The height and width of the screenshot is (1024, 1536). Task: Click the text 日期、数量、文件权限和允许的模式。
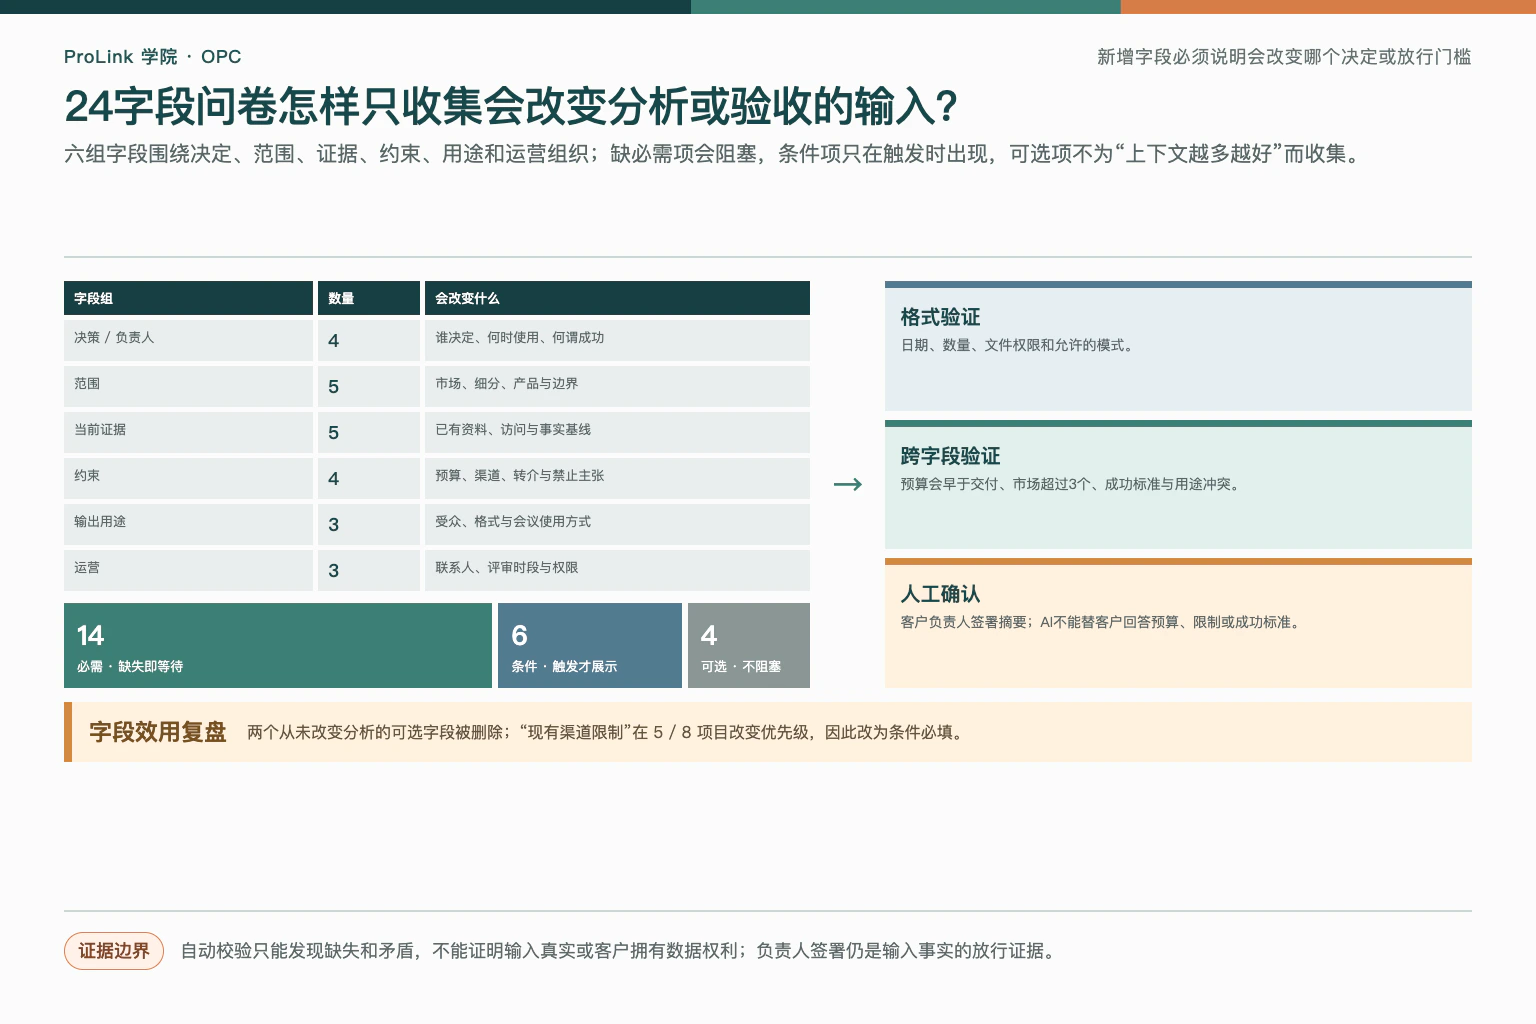point(1019,345)
